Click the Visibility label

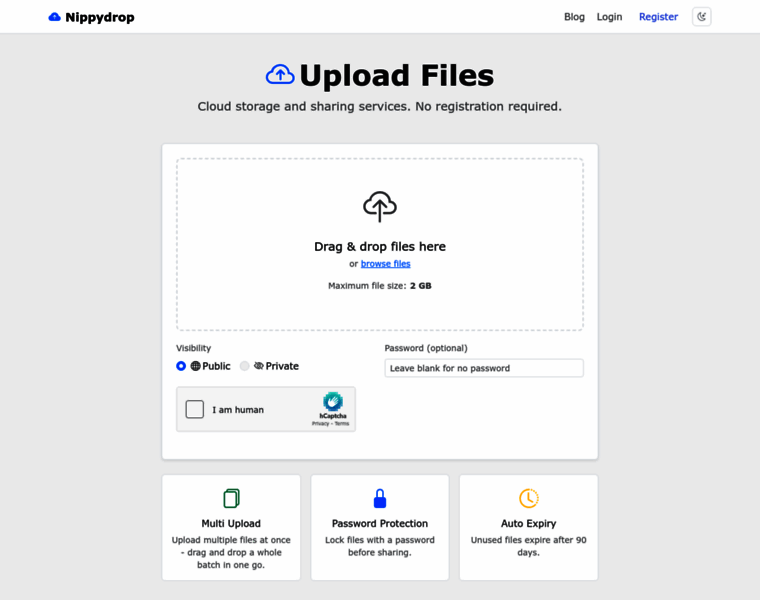pyautogui.click(x=193, y=348)
